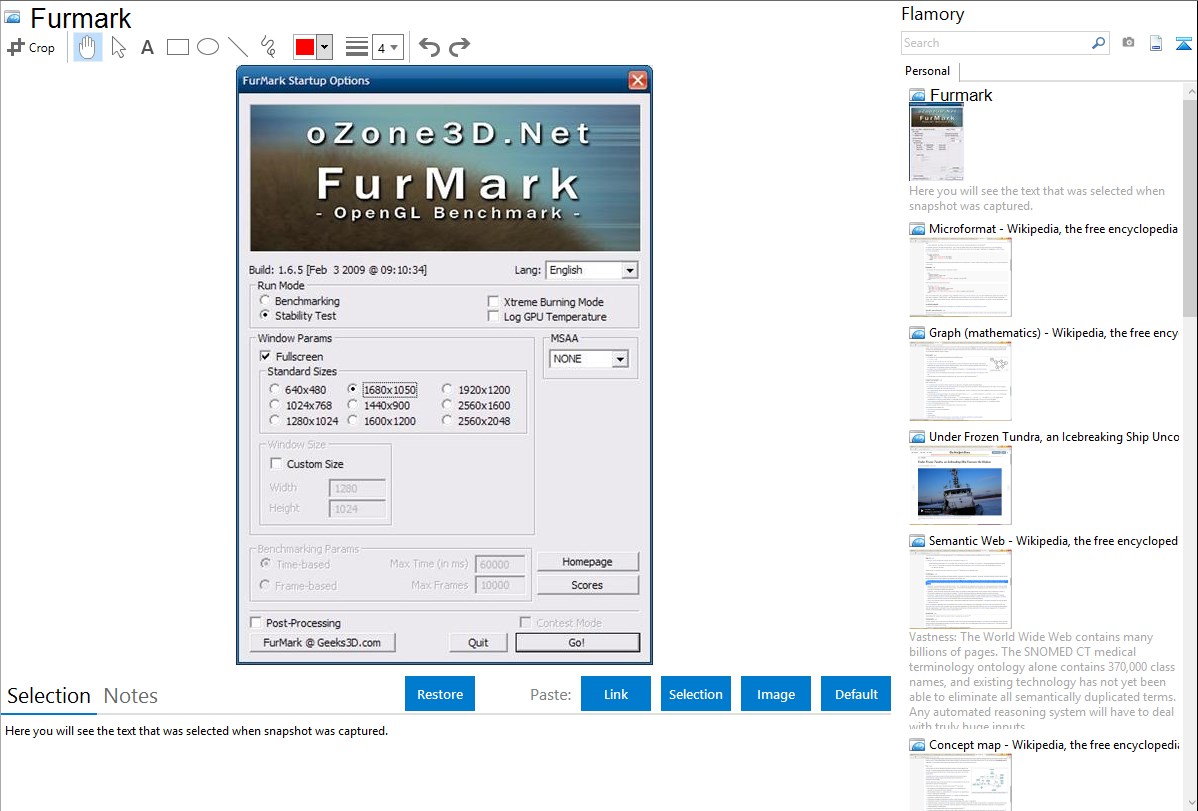Click the undo arrow
The image size is (1198, 811).
click(429, 47)
